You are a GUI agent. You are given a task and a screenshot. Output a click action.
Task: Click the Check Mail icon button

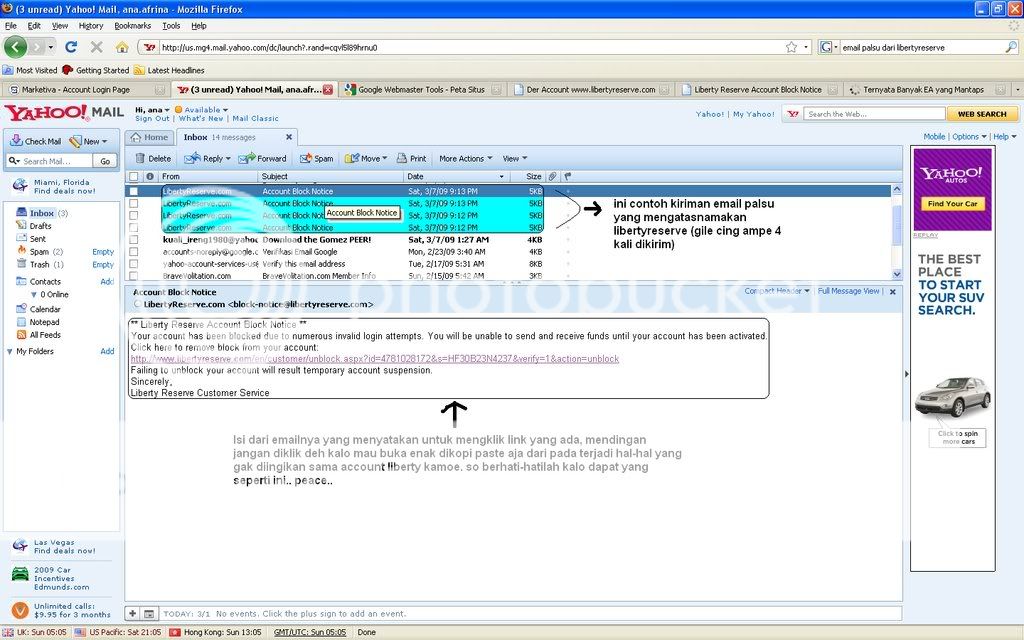pos(35,141)
